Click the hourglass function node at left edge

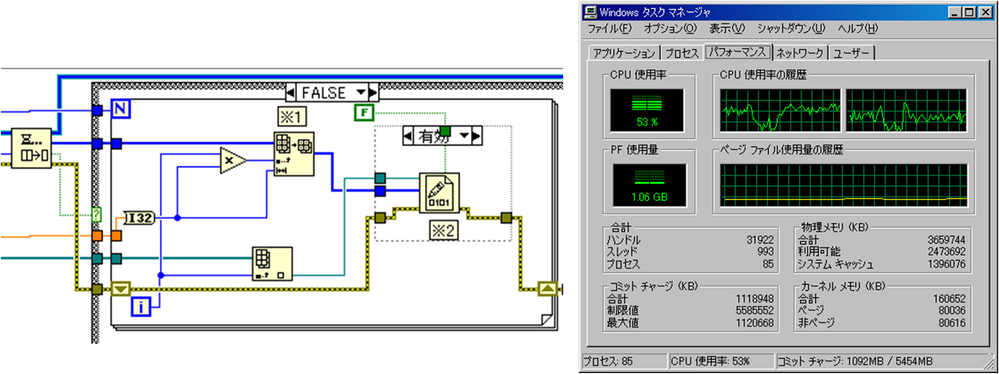[31, 148]
